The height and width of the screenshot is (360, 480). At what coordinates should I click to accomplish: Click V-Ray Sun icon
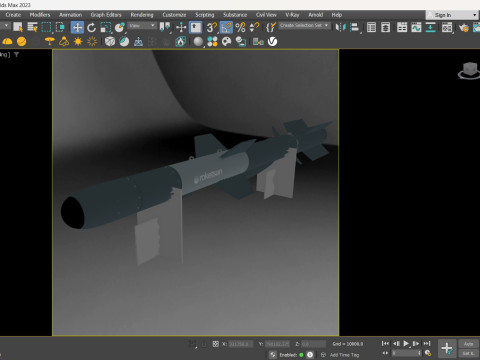(78, 41)
